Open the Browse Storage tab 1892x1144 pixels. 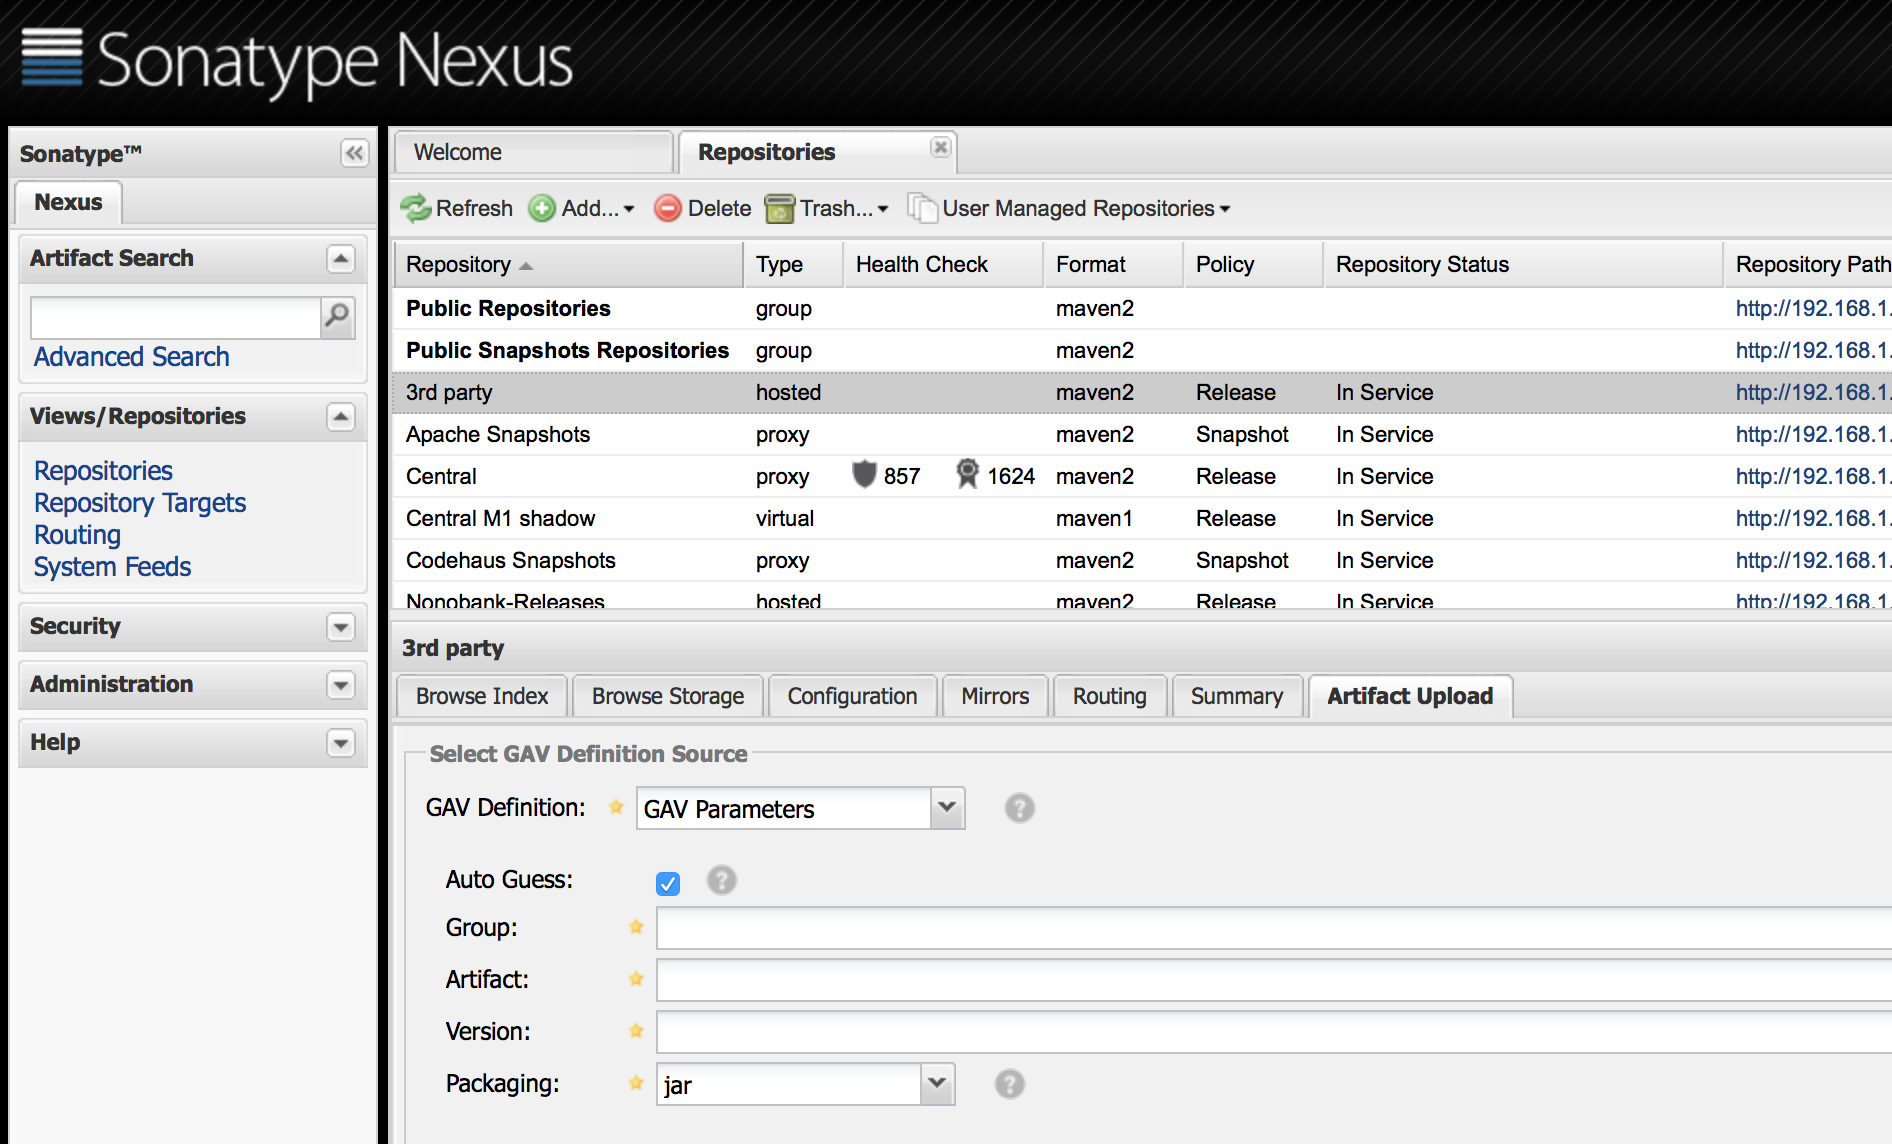[x=668, y=696]
